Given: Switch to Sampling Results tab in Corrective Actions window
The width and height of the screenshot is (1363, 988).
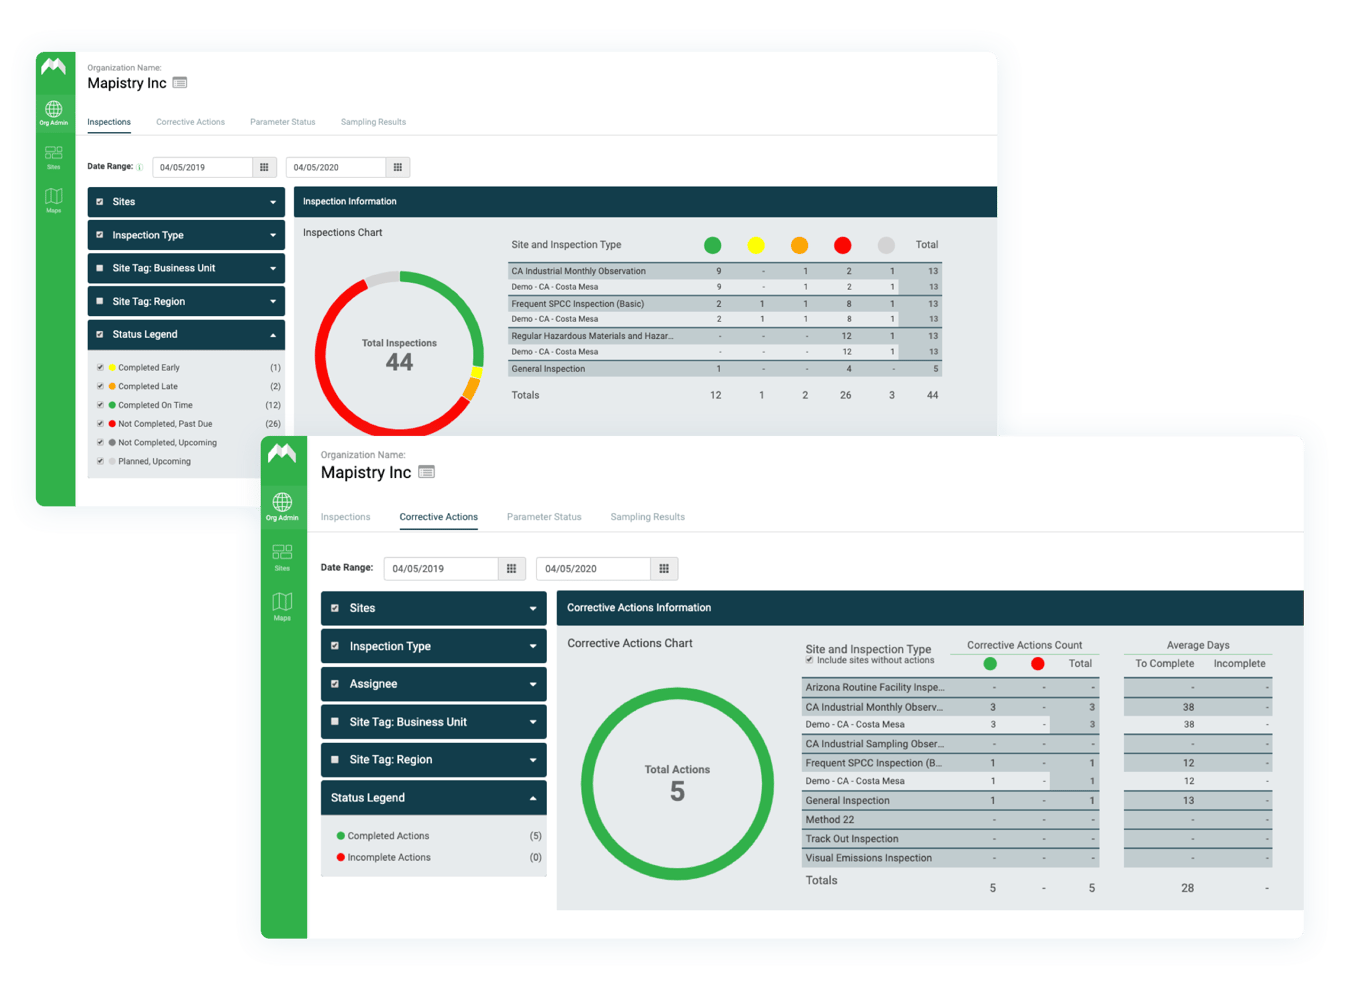Looking at the screenshot, I should click(x=648, y=517).
